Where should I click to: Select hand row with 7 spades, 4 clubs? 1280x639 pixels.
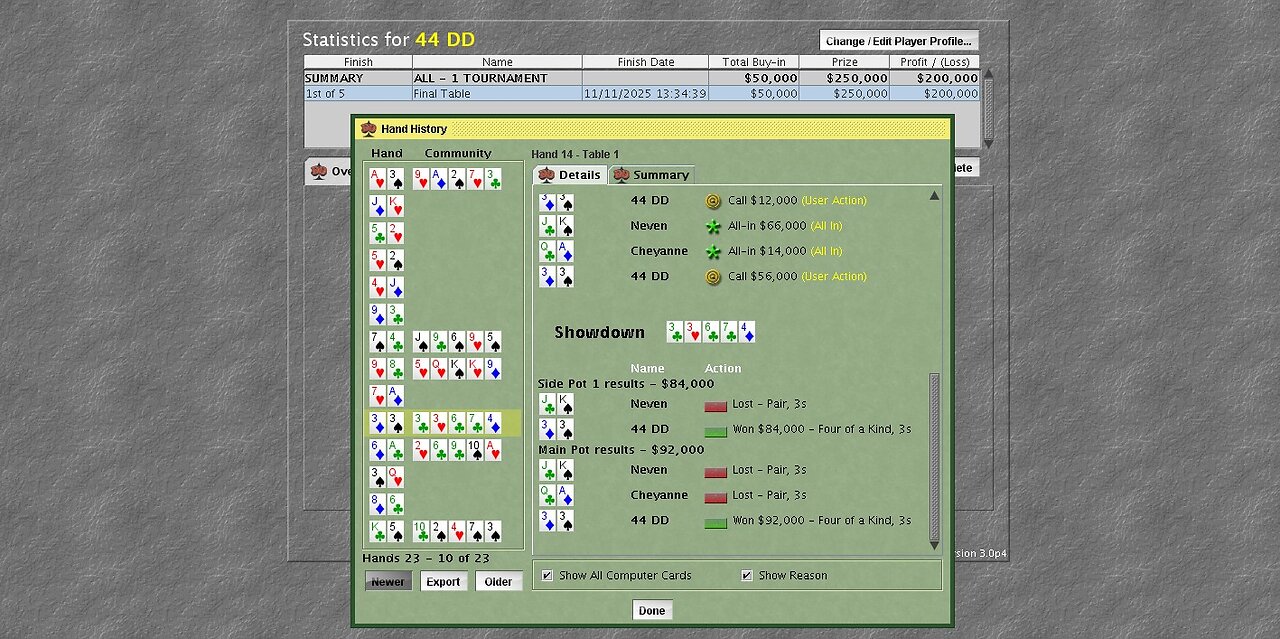point(443,342)
